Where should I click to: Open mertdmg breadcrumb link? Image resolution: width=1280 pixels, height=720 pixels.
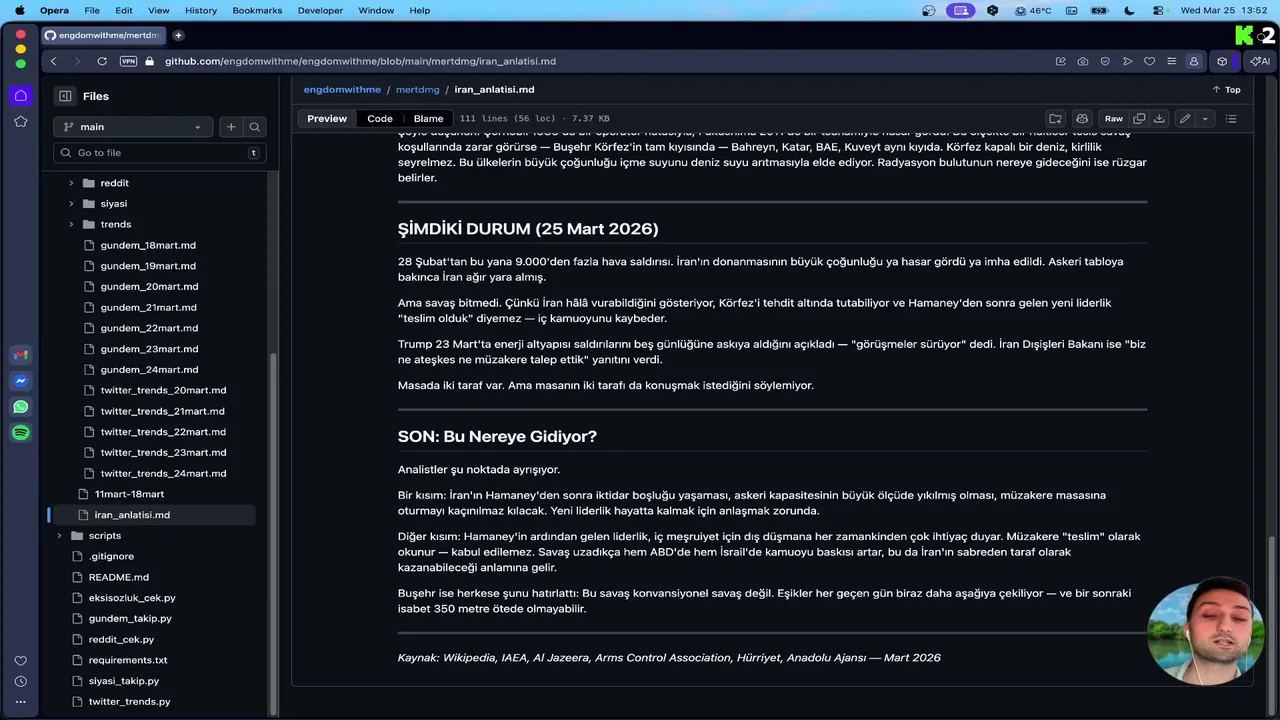point(418,89)
